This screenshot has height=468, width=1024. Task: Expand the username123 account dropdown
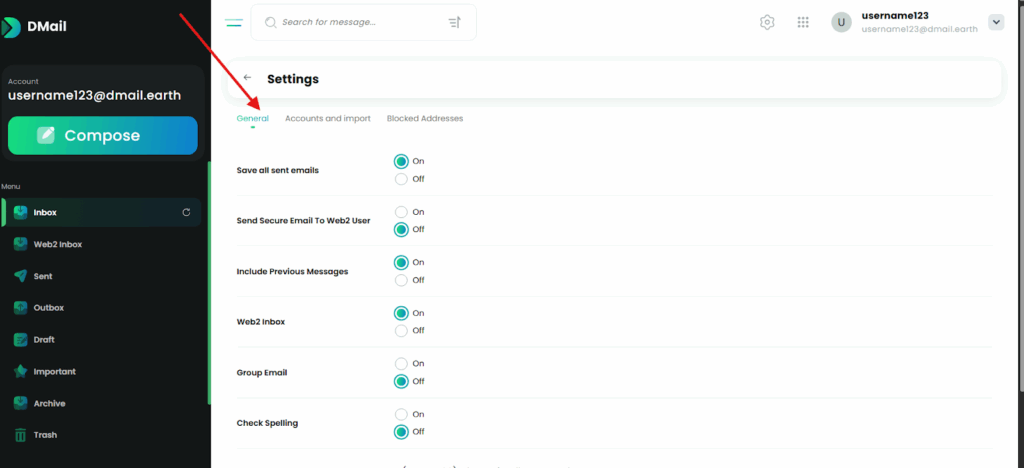click(x=995, y=22)
